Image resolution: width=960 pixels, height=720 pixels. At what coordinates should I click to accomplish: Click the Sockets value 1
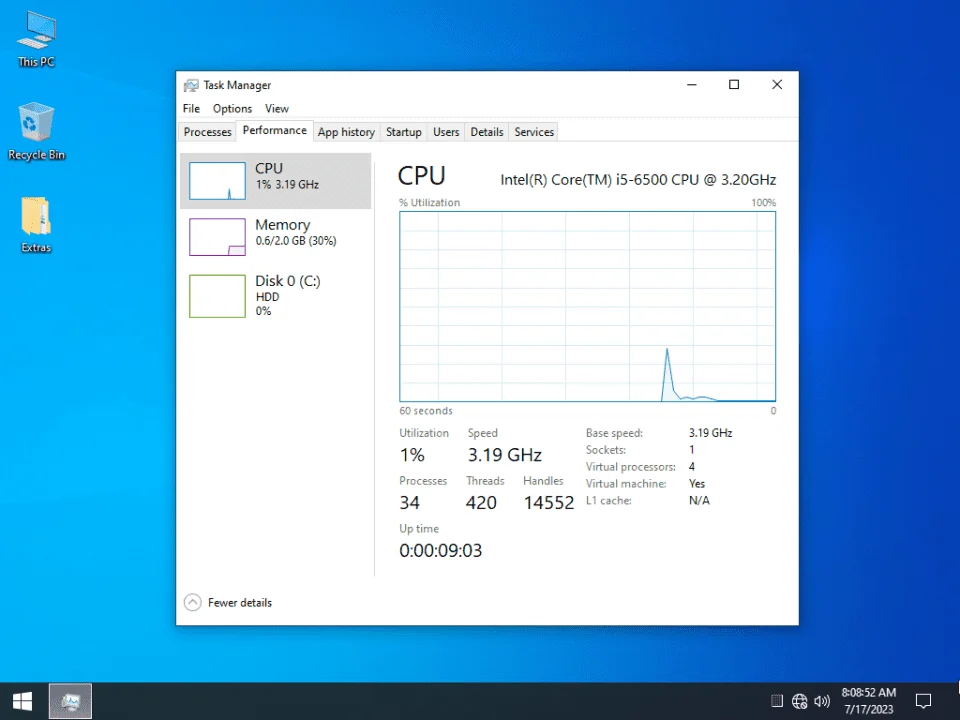coord(691,450)
